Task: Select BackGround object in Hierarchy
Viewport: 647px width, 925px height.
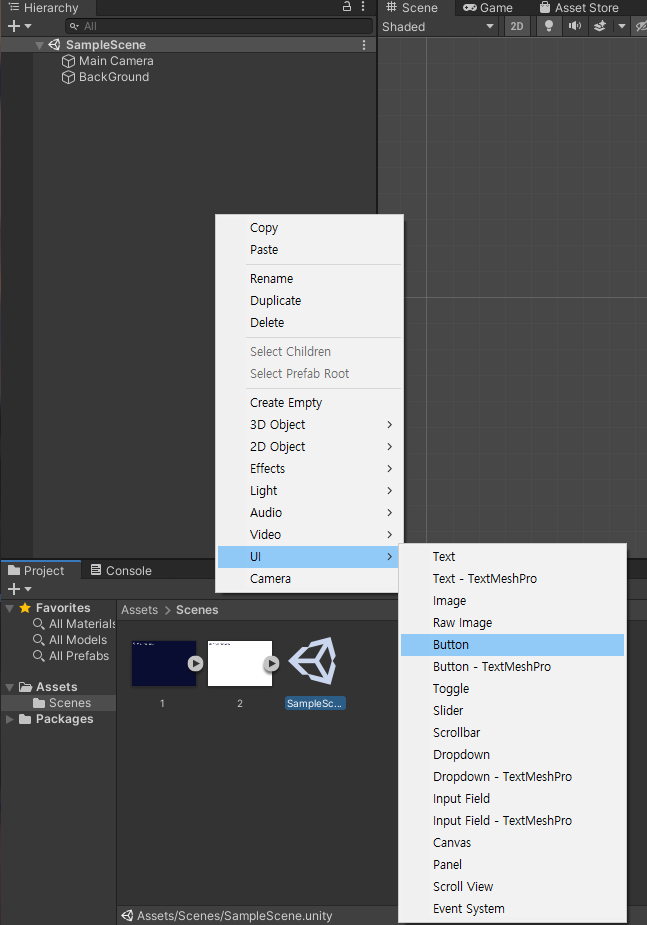Action: tap(114, 77)
